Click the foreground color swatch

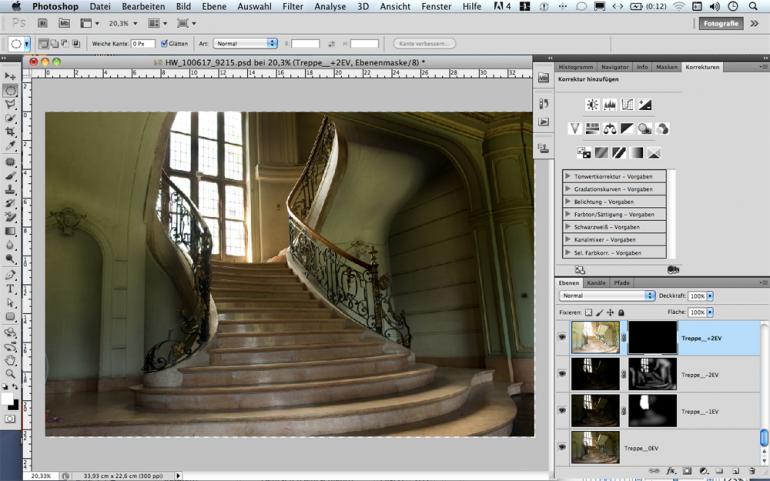point(7,398)
